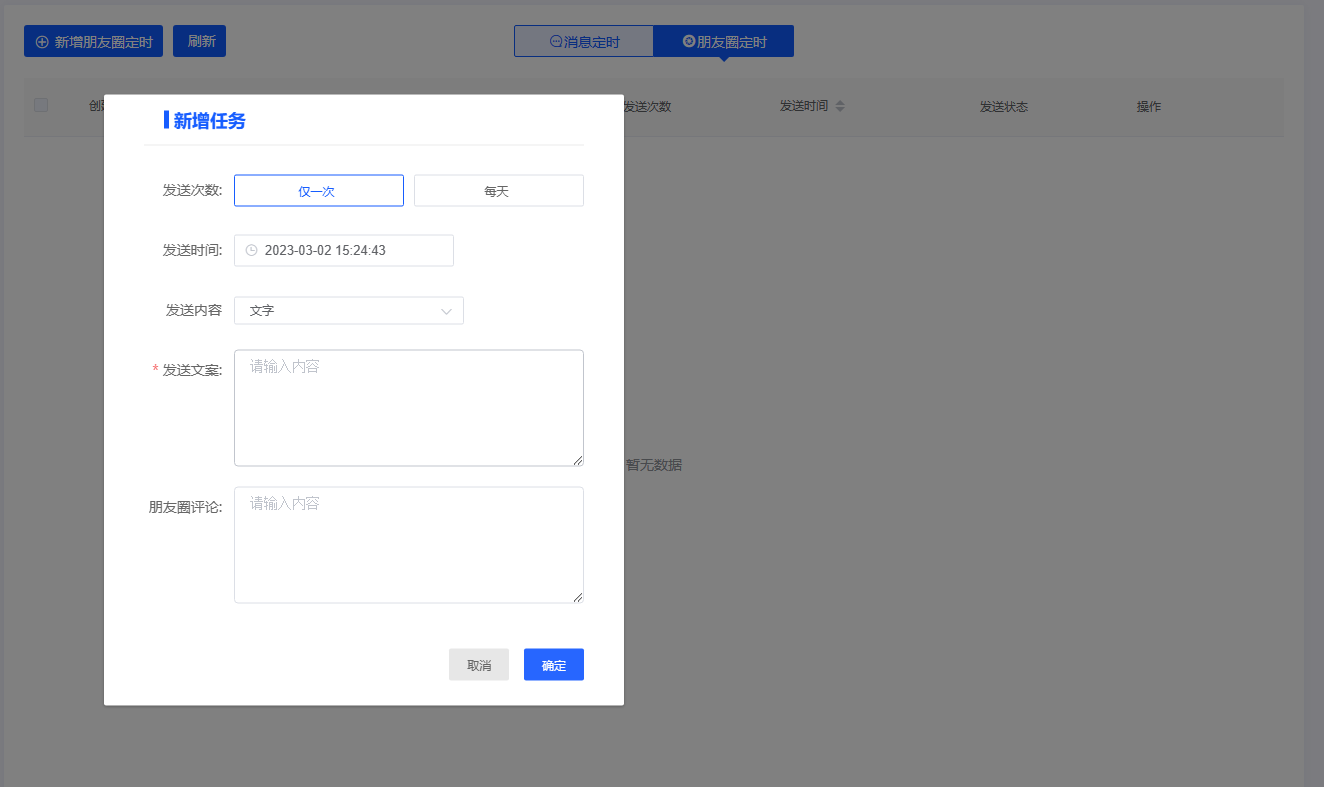Click into the 发送文案 text area
Screen dimensions: 1324x787
click(408, 408)
